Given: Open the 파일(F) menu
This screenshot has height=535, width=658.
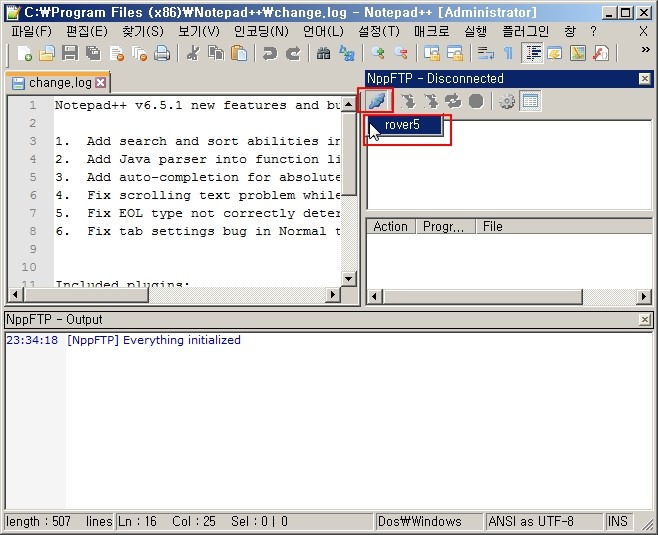Looking at the screenshot, I should click(x=31, y=31).
